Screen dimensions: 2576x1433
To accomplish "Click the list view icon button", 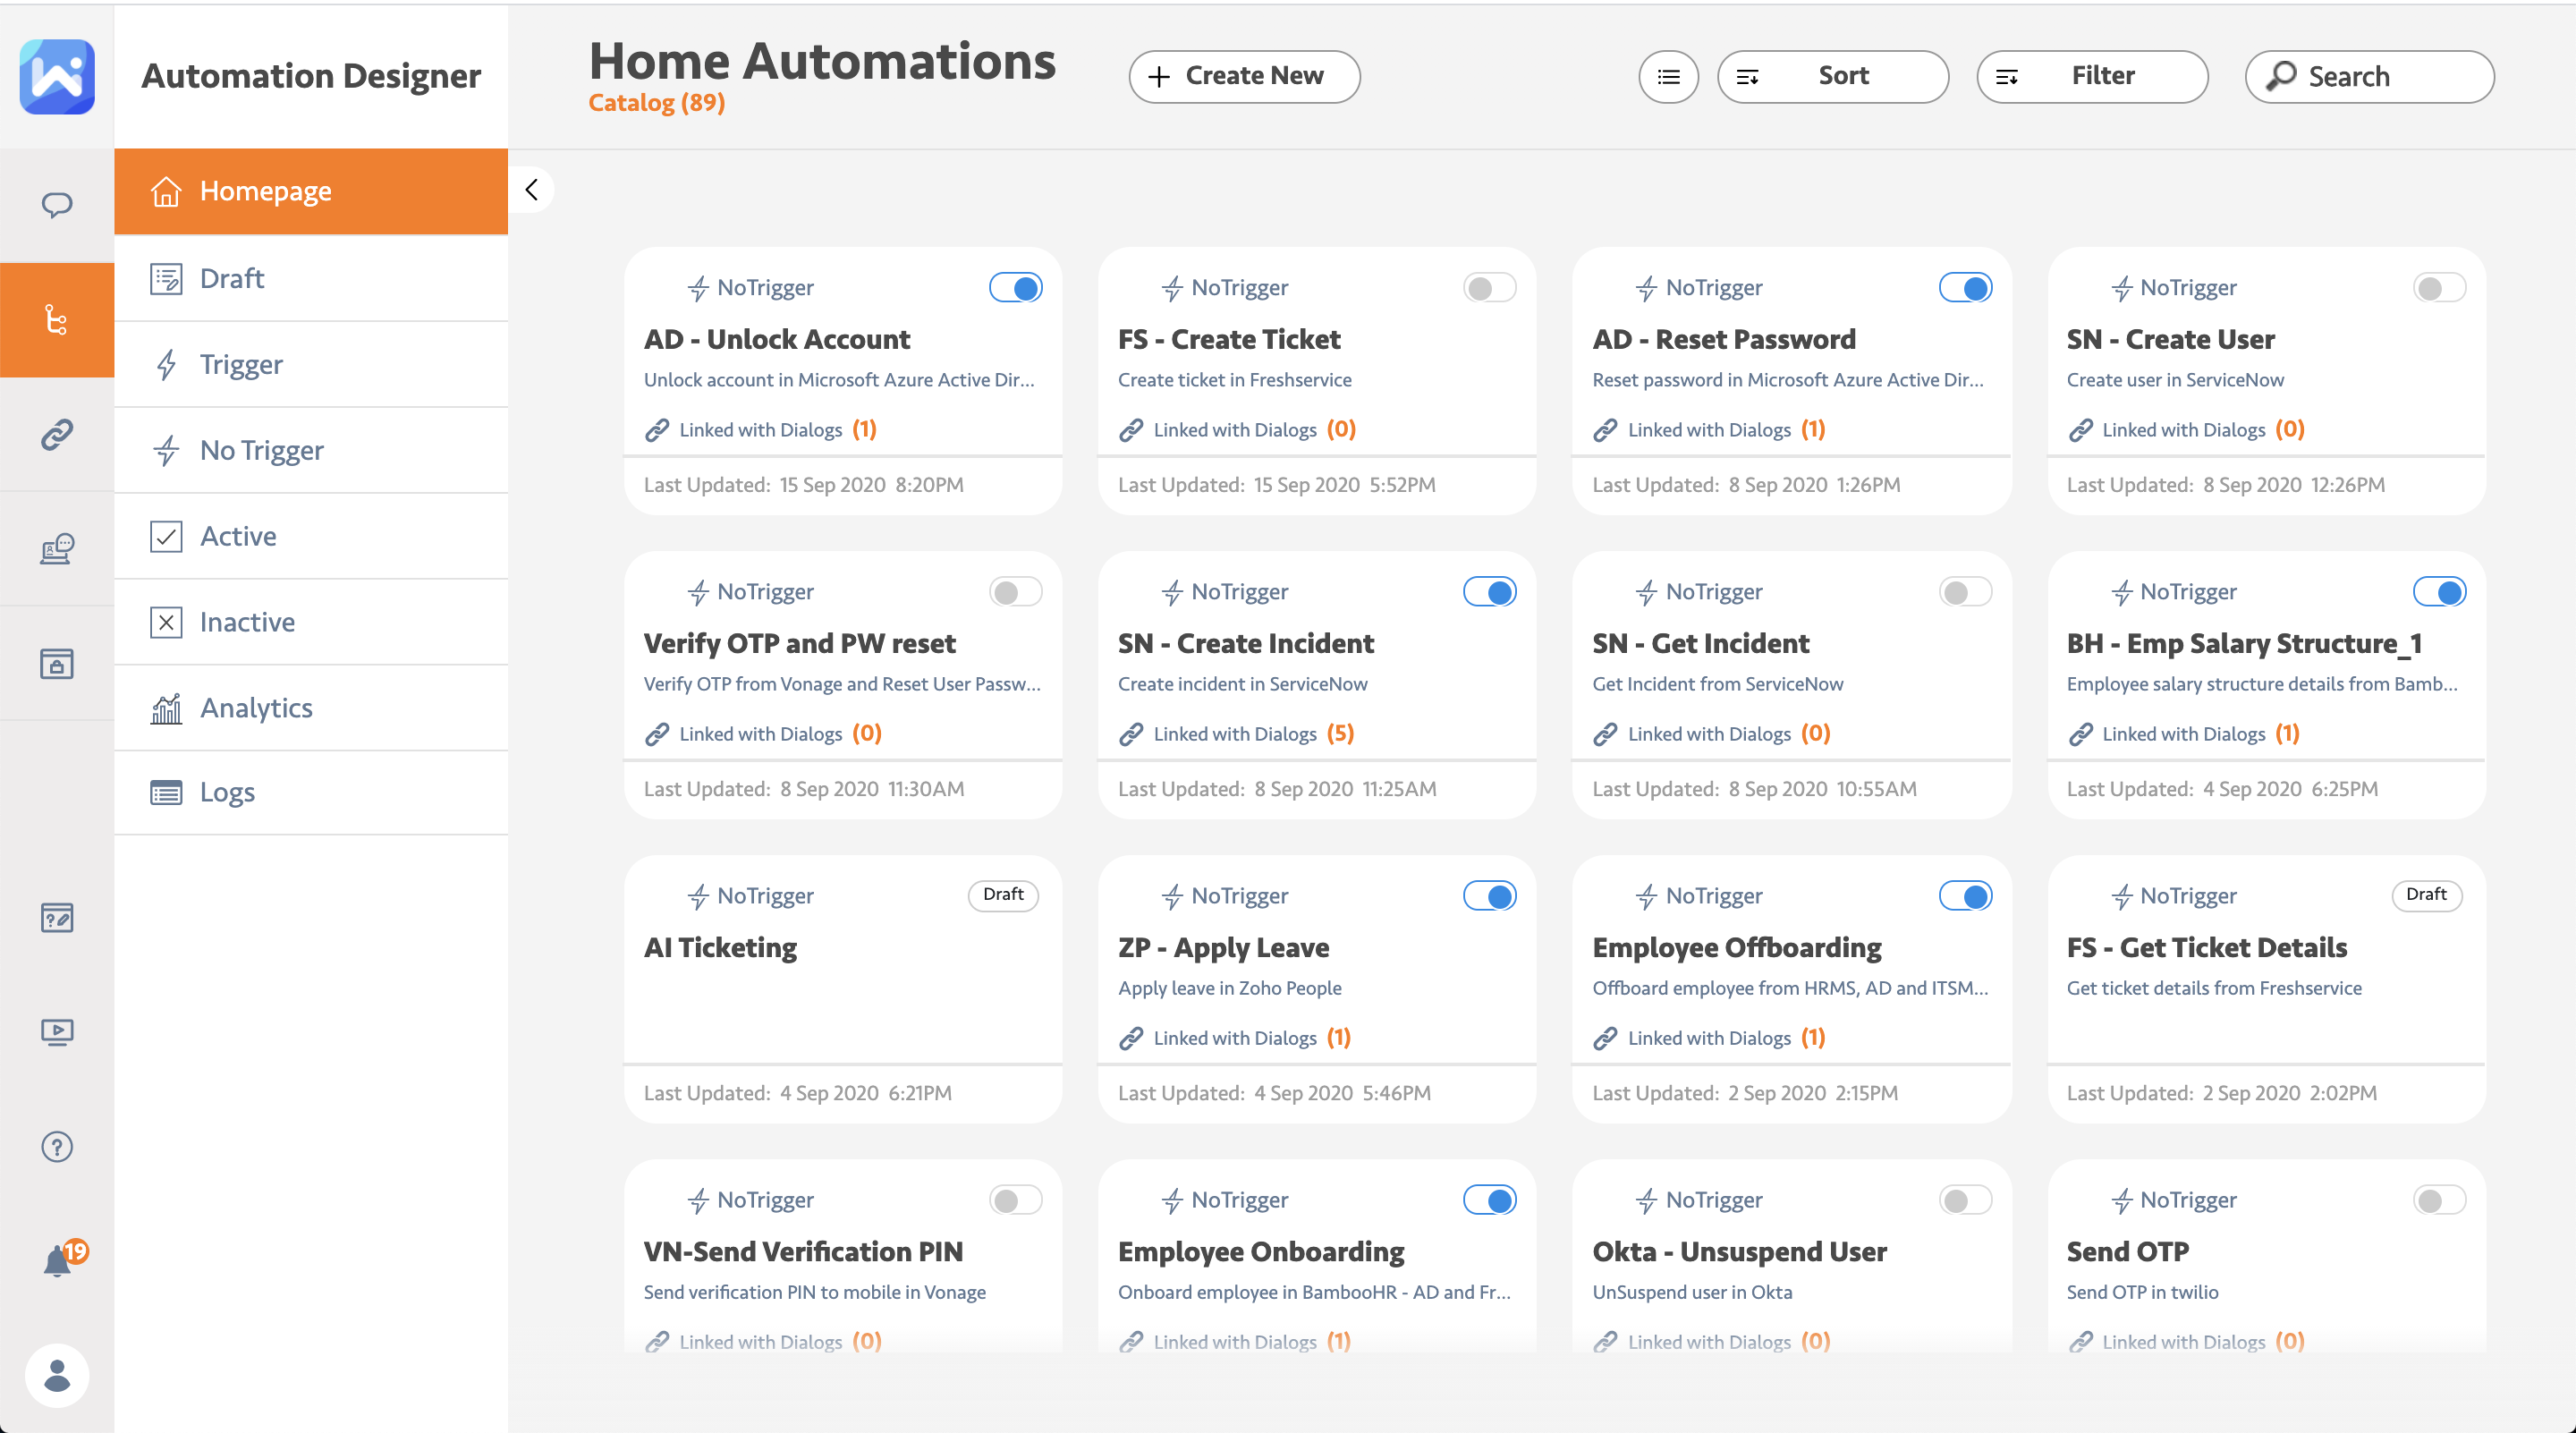I will [1668, 76].
